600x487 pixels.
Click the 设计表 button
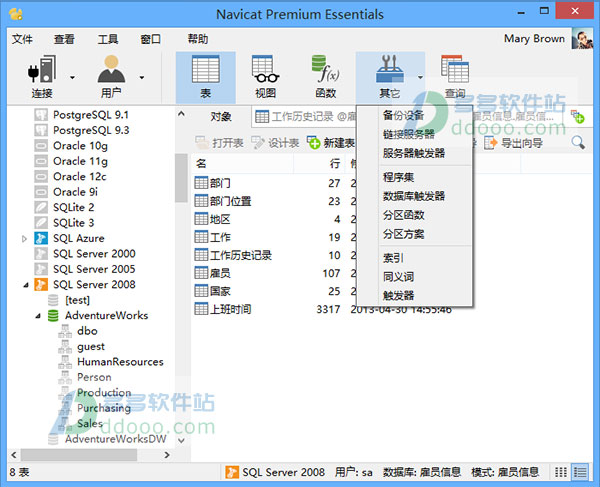tap(275, 143)
